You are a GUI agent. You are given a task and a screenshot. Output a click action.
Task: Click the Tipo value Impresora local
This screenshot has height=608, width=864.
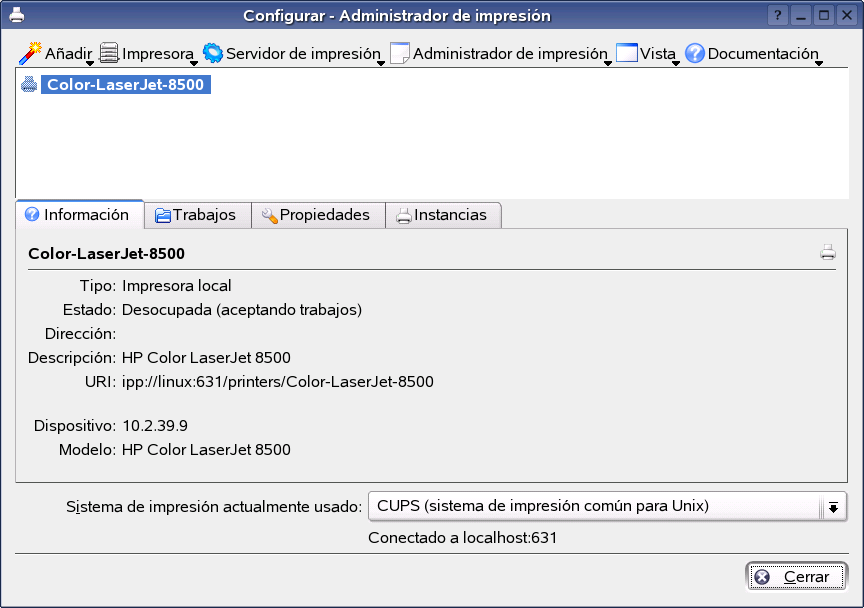176,286
